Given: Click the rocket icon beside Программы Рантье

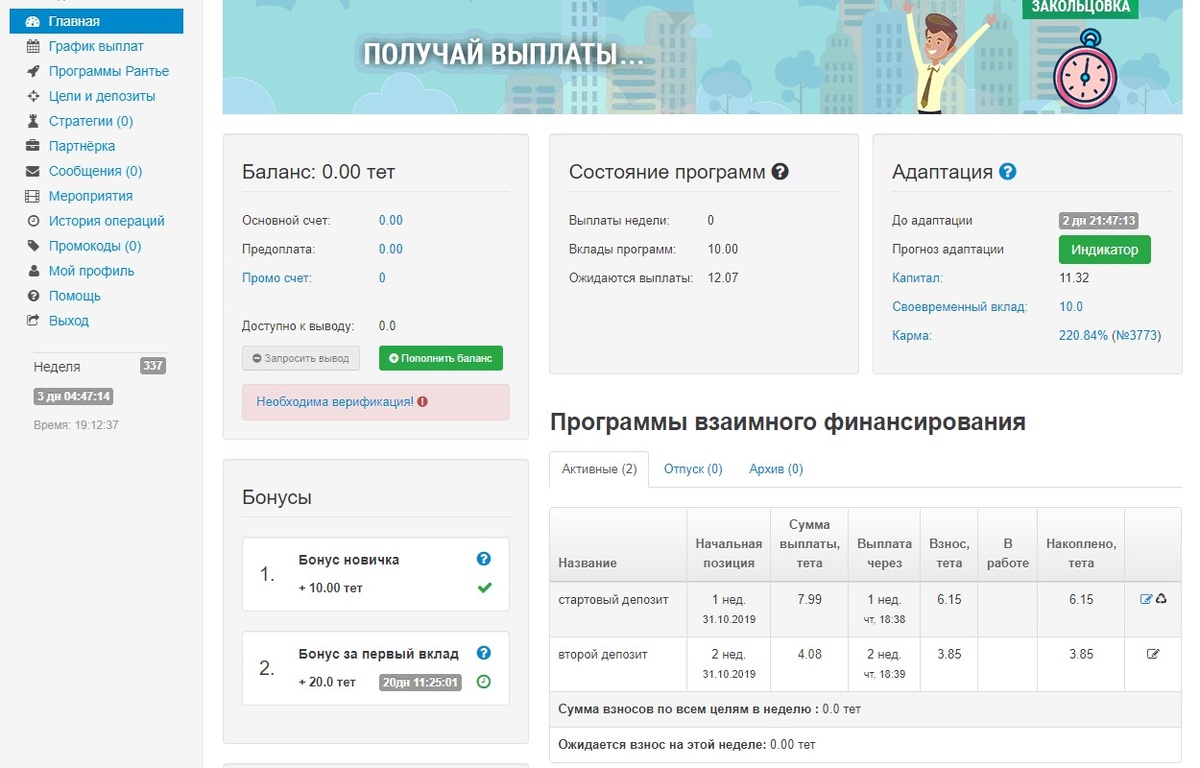Looking at the screenshot, I should tap(32, 71).
